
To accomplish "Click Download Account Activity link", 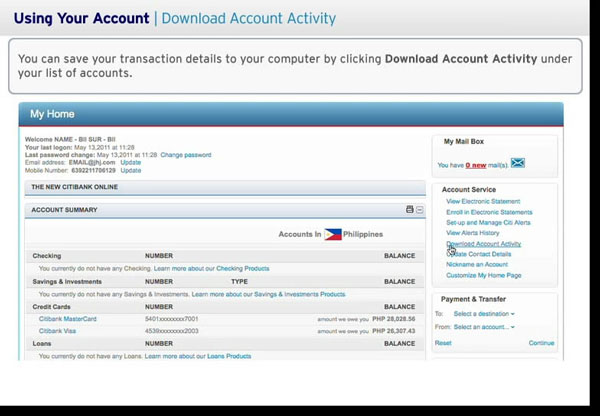I will click(484, 244).
